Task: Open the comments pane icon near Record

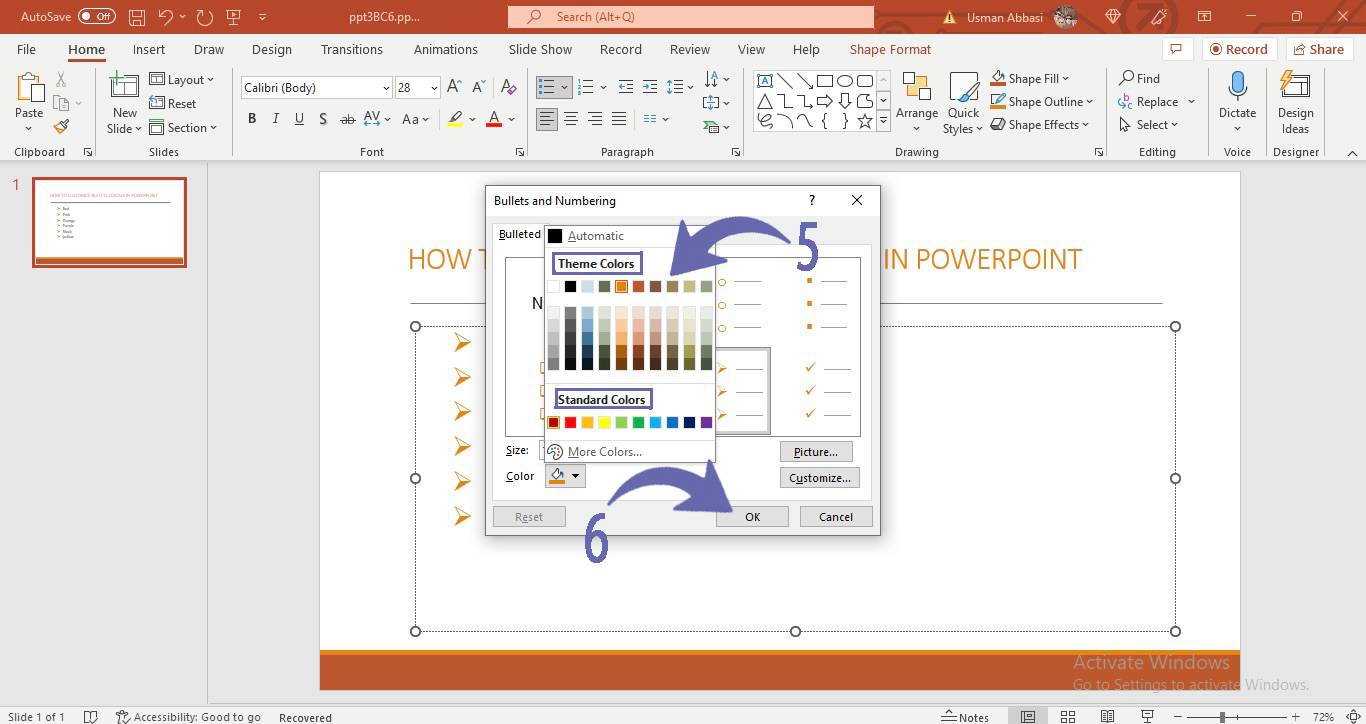Action: click(x=1177, y=49)
